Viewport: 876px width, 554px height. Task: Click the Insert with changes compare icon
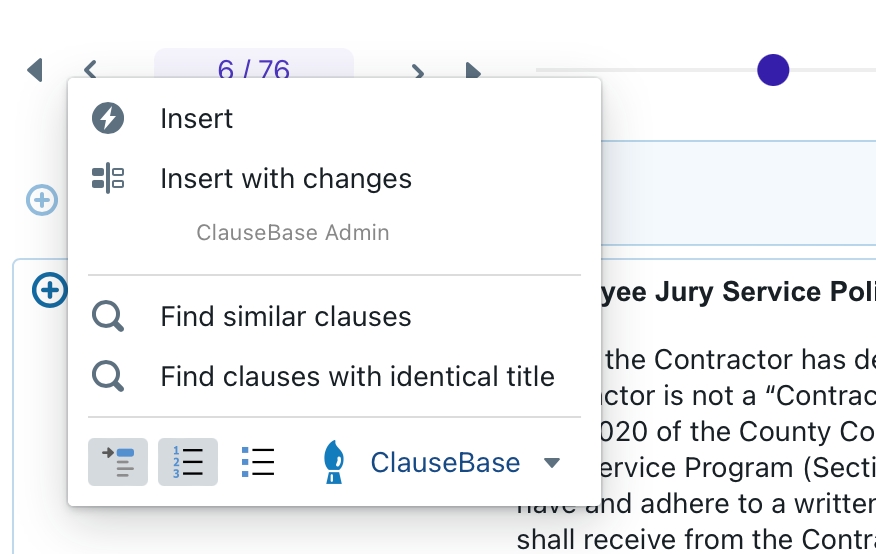point(108,178)
